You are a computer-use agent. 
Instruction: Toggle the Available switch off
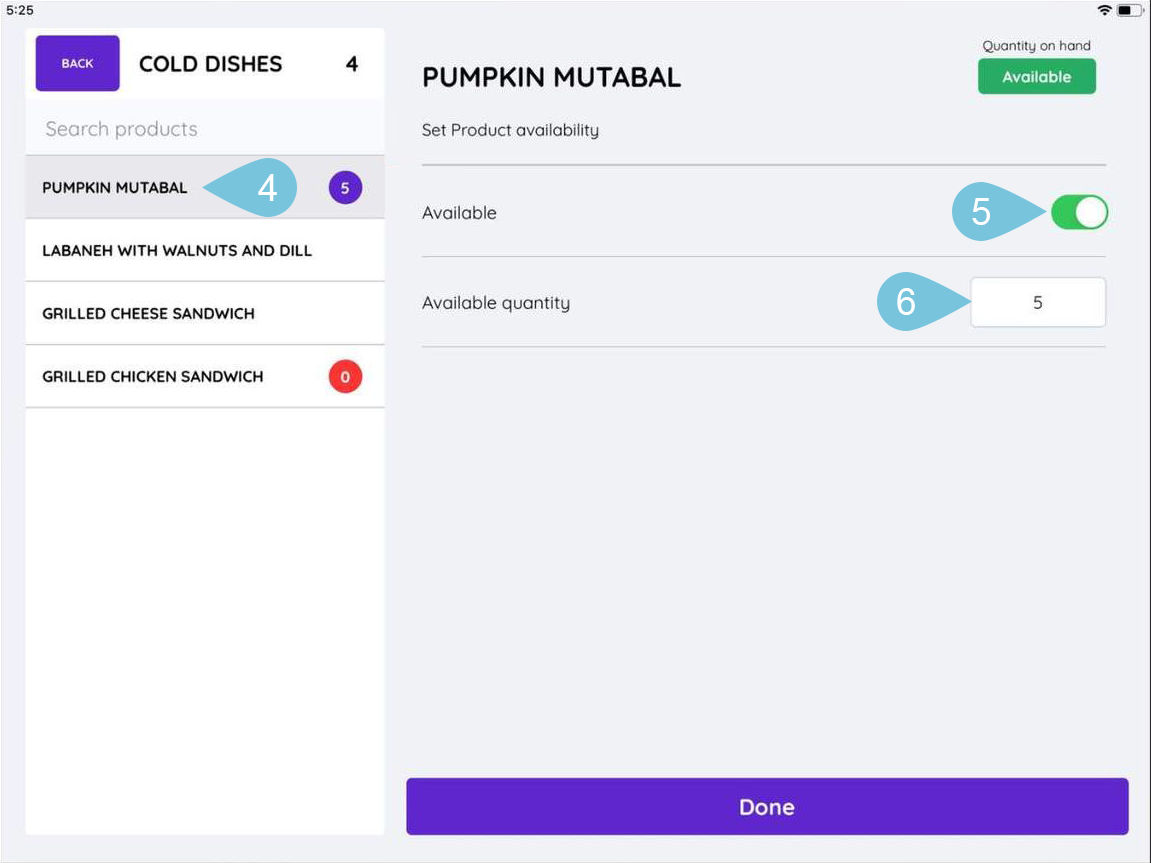point(1079,212)
